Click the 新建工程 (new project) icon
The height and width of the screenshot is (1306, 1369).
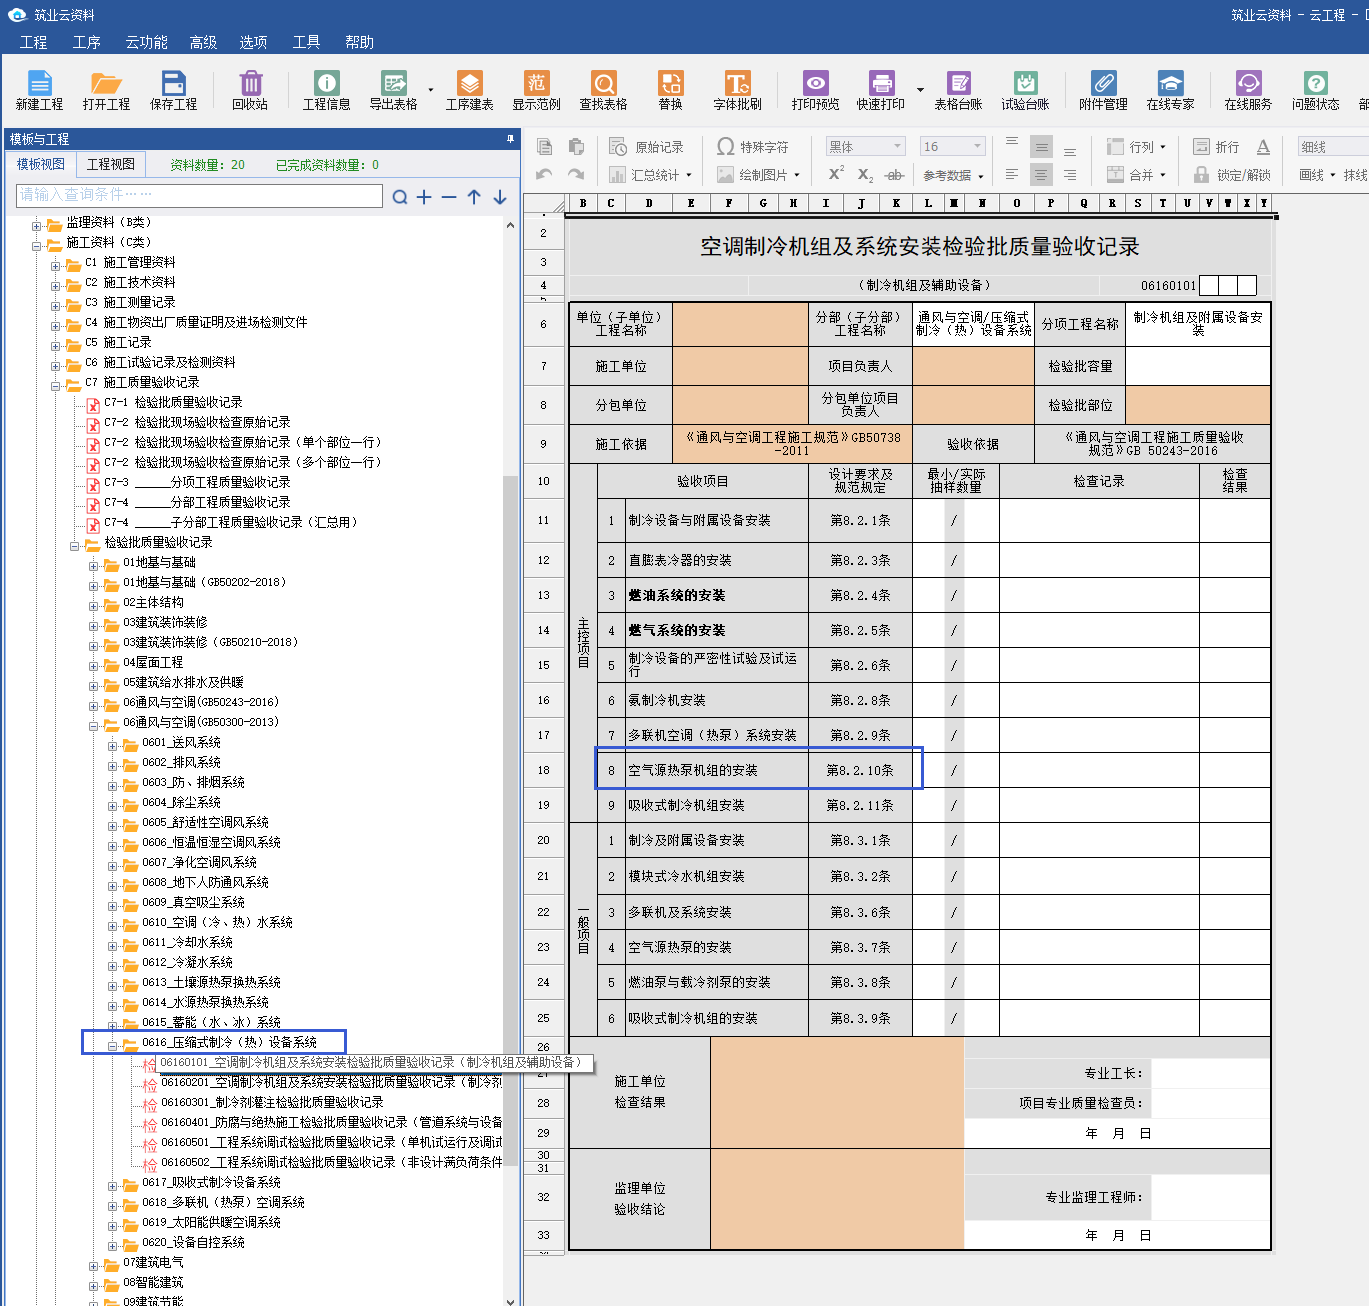[39, 90]
